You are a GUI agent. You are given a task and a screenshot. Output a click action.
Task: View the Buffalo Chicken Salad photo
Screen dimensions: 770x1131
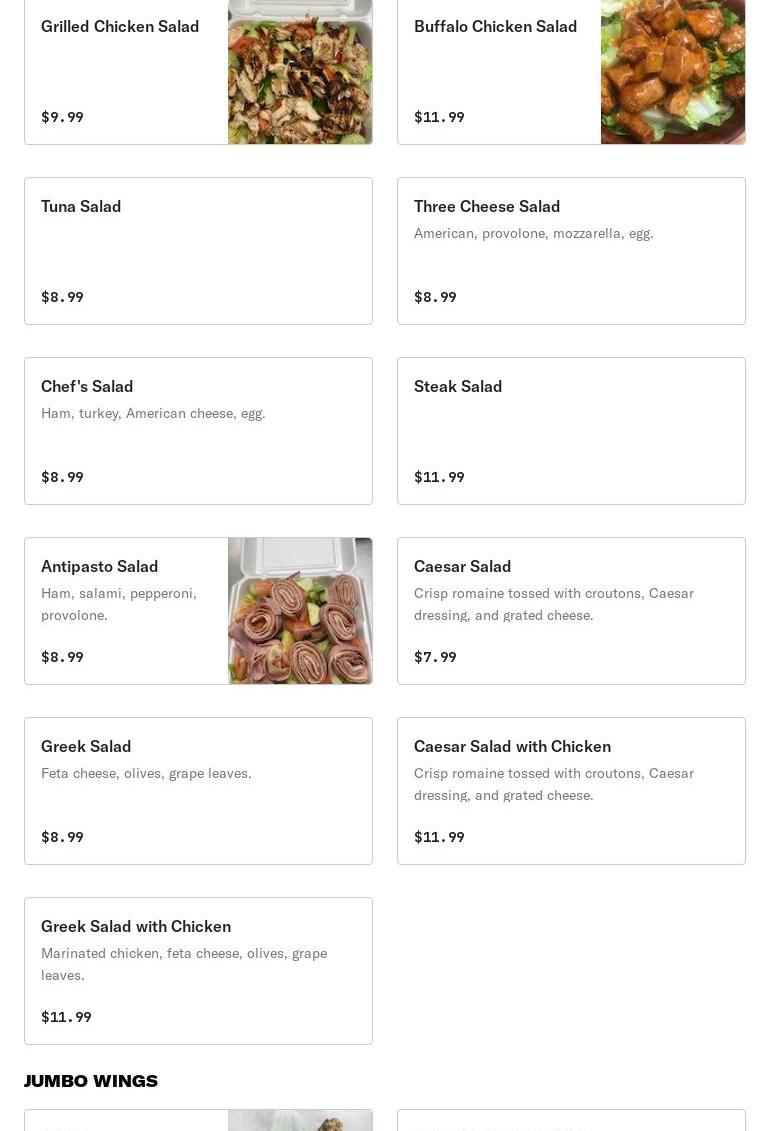(x=673, y=71)
